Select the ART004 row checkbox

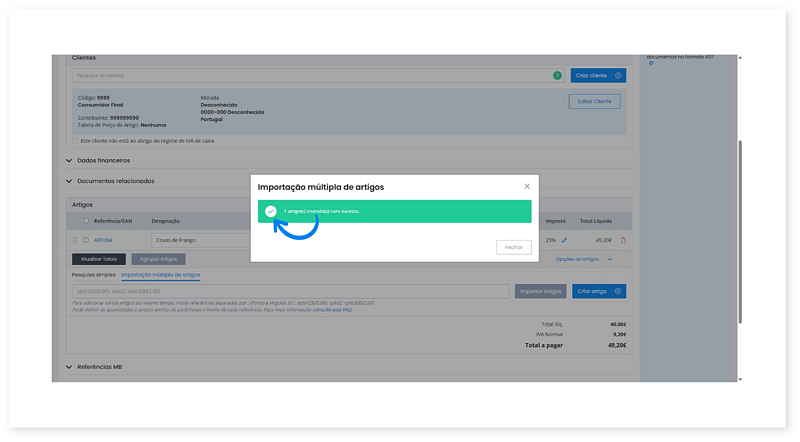[86, 240]
